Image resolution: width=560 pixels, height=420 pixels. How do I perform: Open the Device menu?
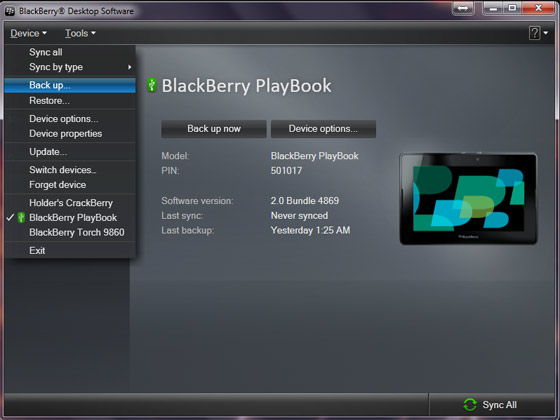point(28,33)
